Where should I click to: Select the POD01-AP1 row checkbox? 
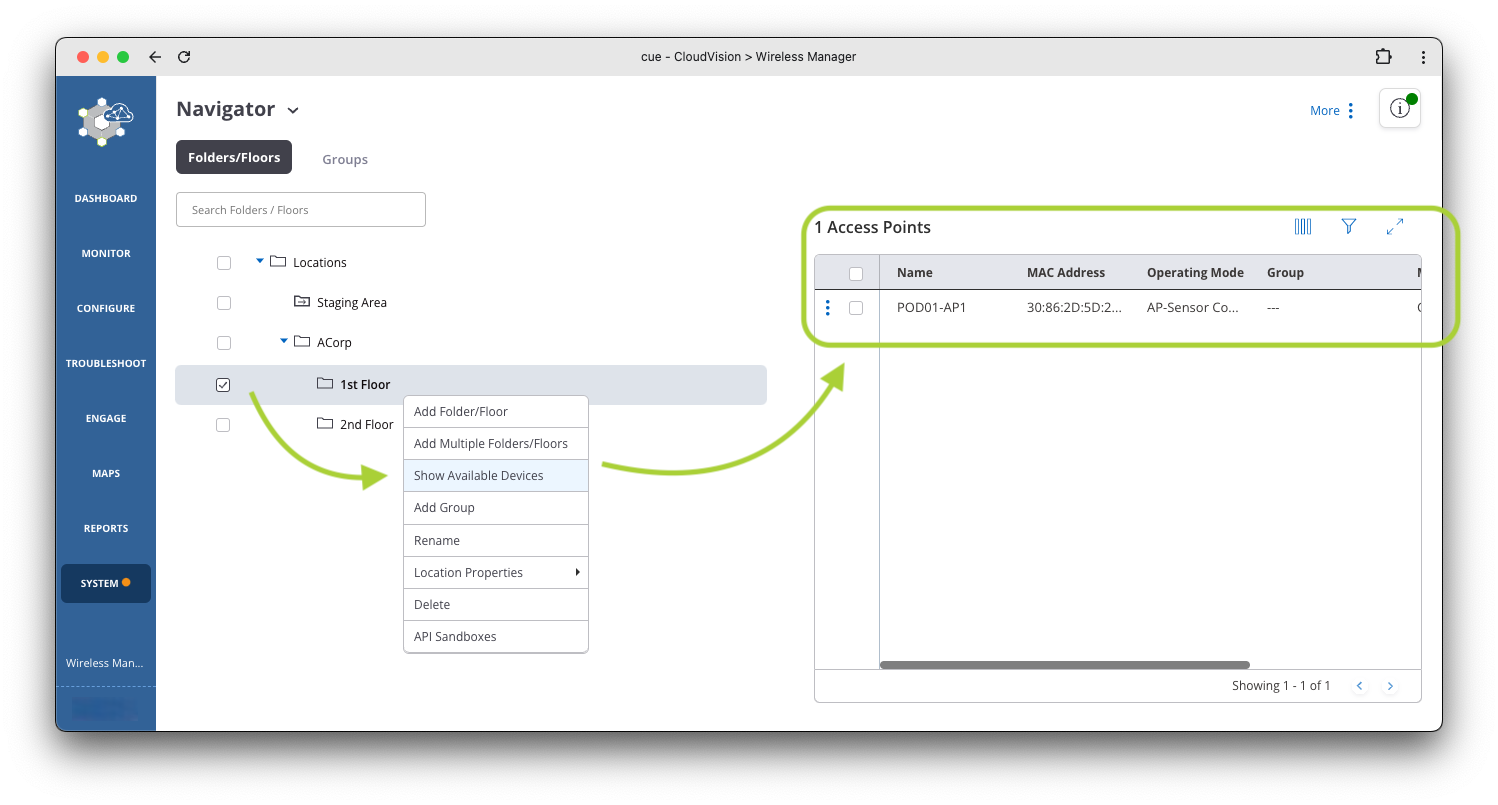pos(856,308)
